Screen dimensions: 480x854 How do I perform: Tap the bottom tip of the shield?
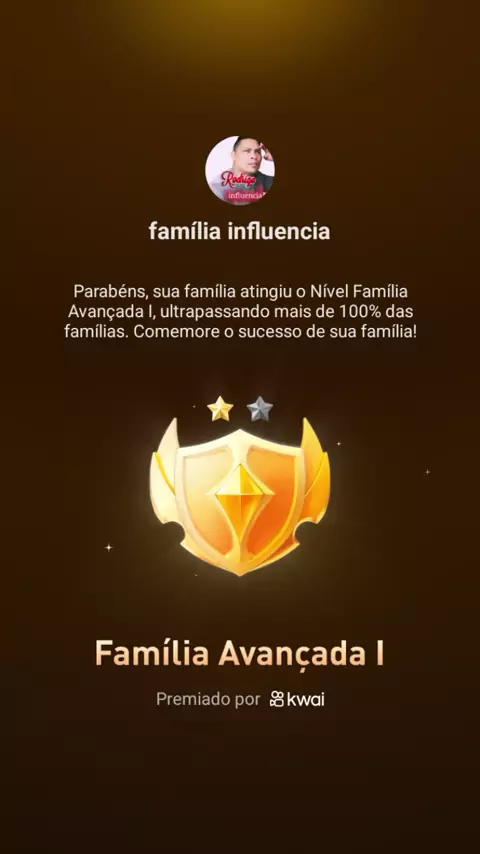[240, 569]
